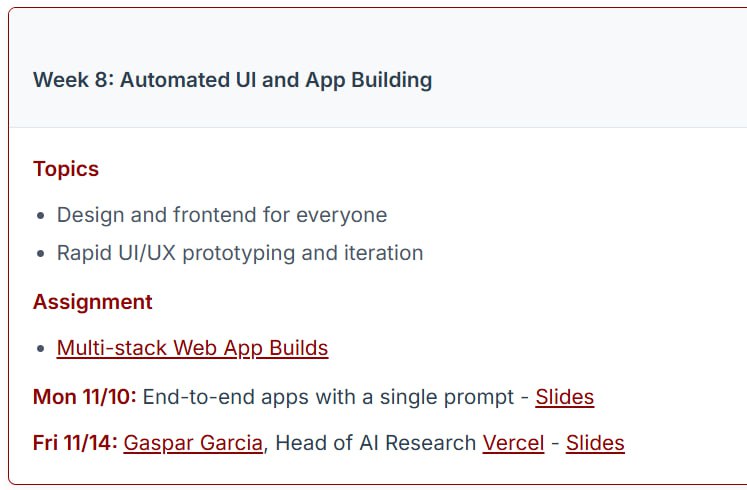Follow the Vercel company link
747x490 pixels.
[513, 443]
